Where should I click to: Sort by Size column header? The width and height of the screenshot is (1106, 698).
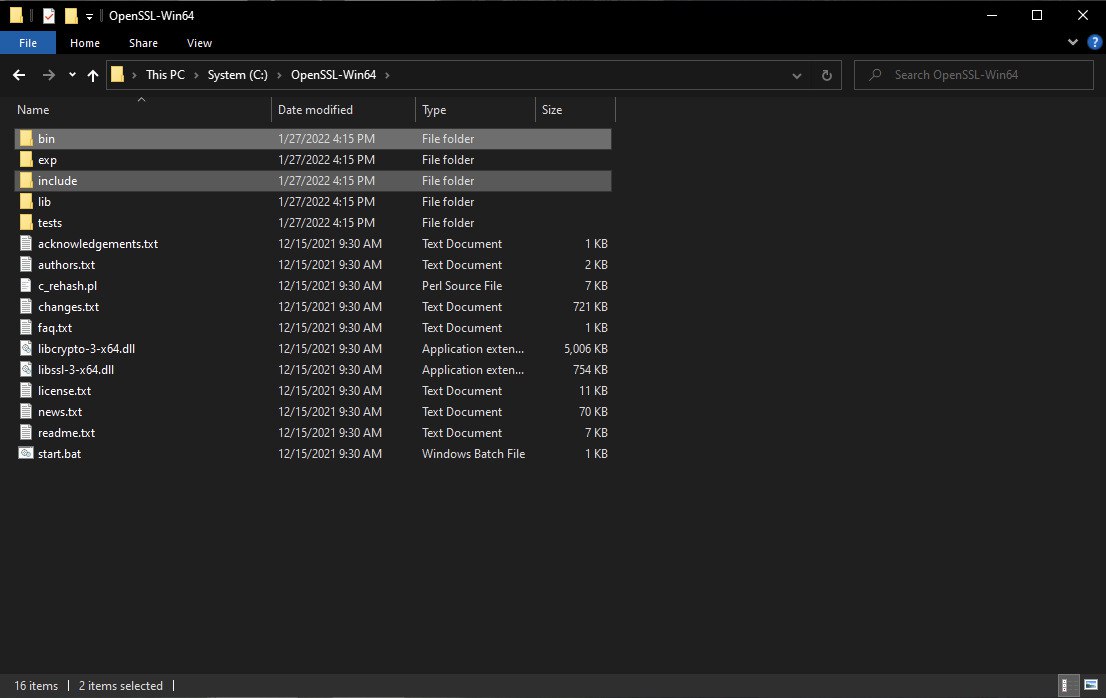pyautogui.click(x=576, y=109)
